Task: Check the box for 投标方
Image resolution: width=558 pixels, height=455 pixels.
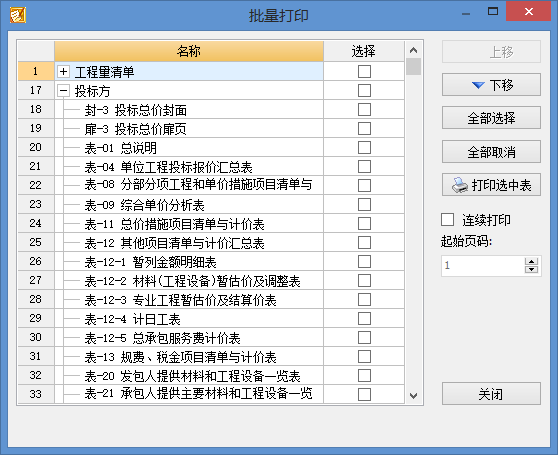Action: pos(364,90)
